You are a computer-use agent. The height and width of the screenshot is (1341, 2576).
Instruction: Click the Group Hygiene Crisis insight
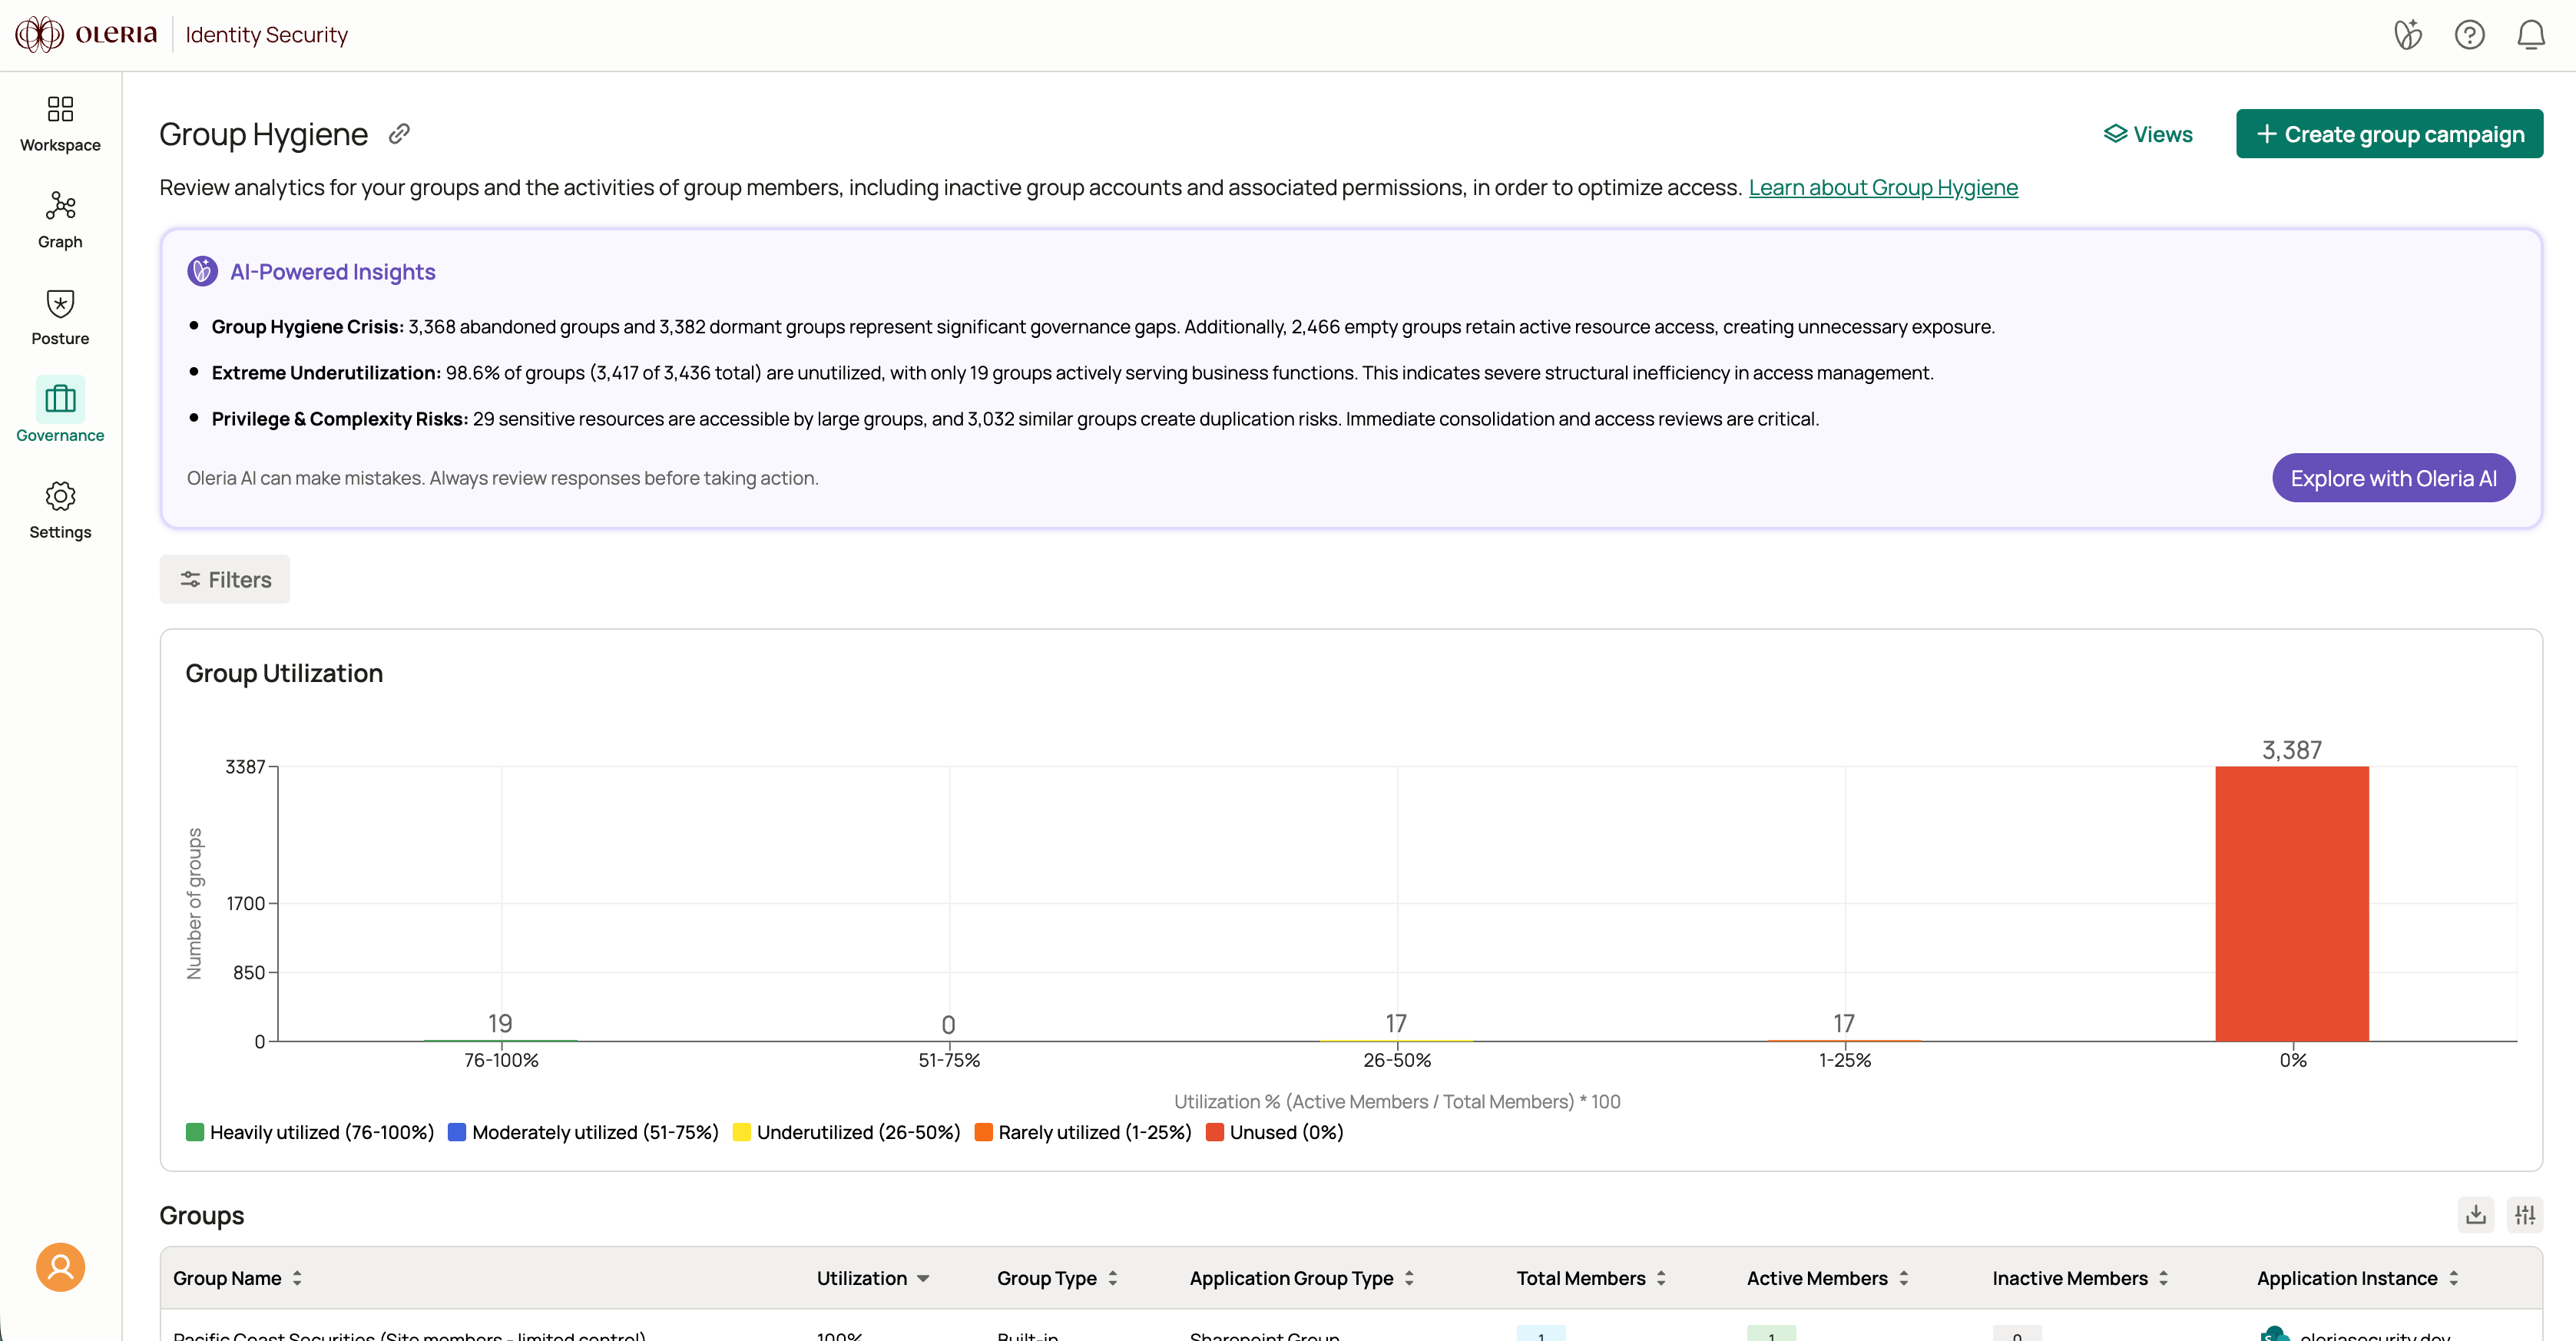(x=1102, y=327)
